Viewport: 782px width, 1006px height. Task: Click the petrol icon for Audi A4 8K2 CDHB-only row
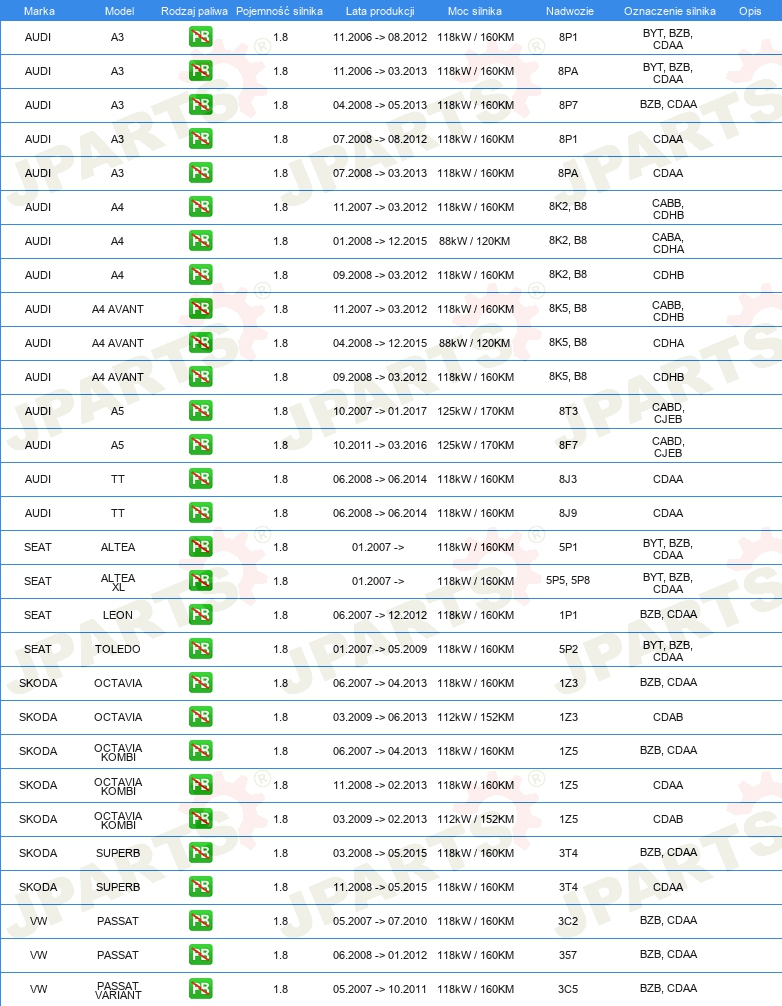click(201, 275)
